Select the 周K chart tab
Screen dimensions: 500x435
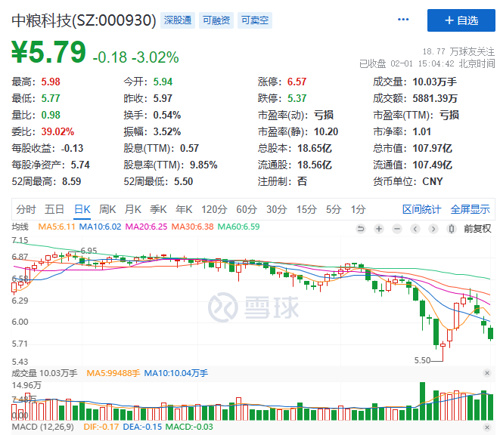coord(107,209)
